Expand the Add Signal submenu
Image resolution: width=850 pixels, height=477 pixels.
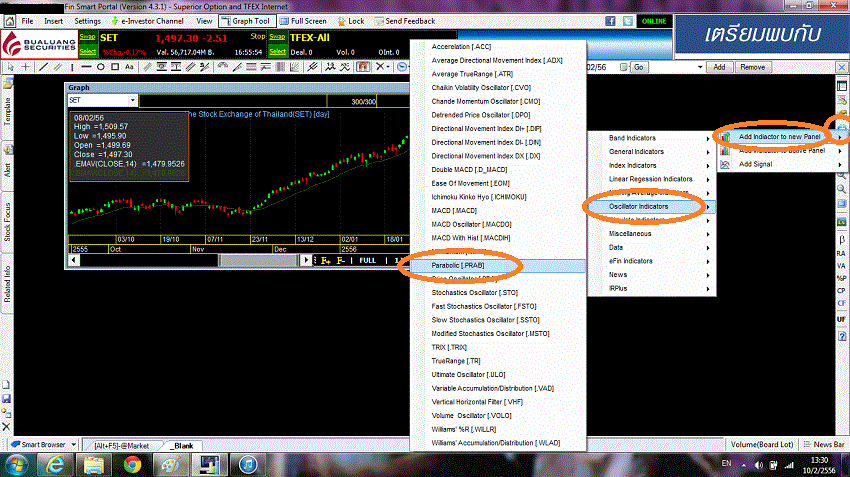coord(782,164)
